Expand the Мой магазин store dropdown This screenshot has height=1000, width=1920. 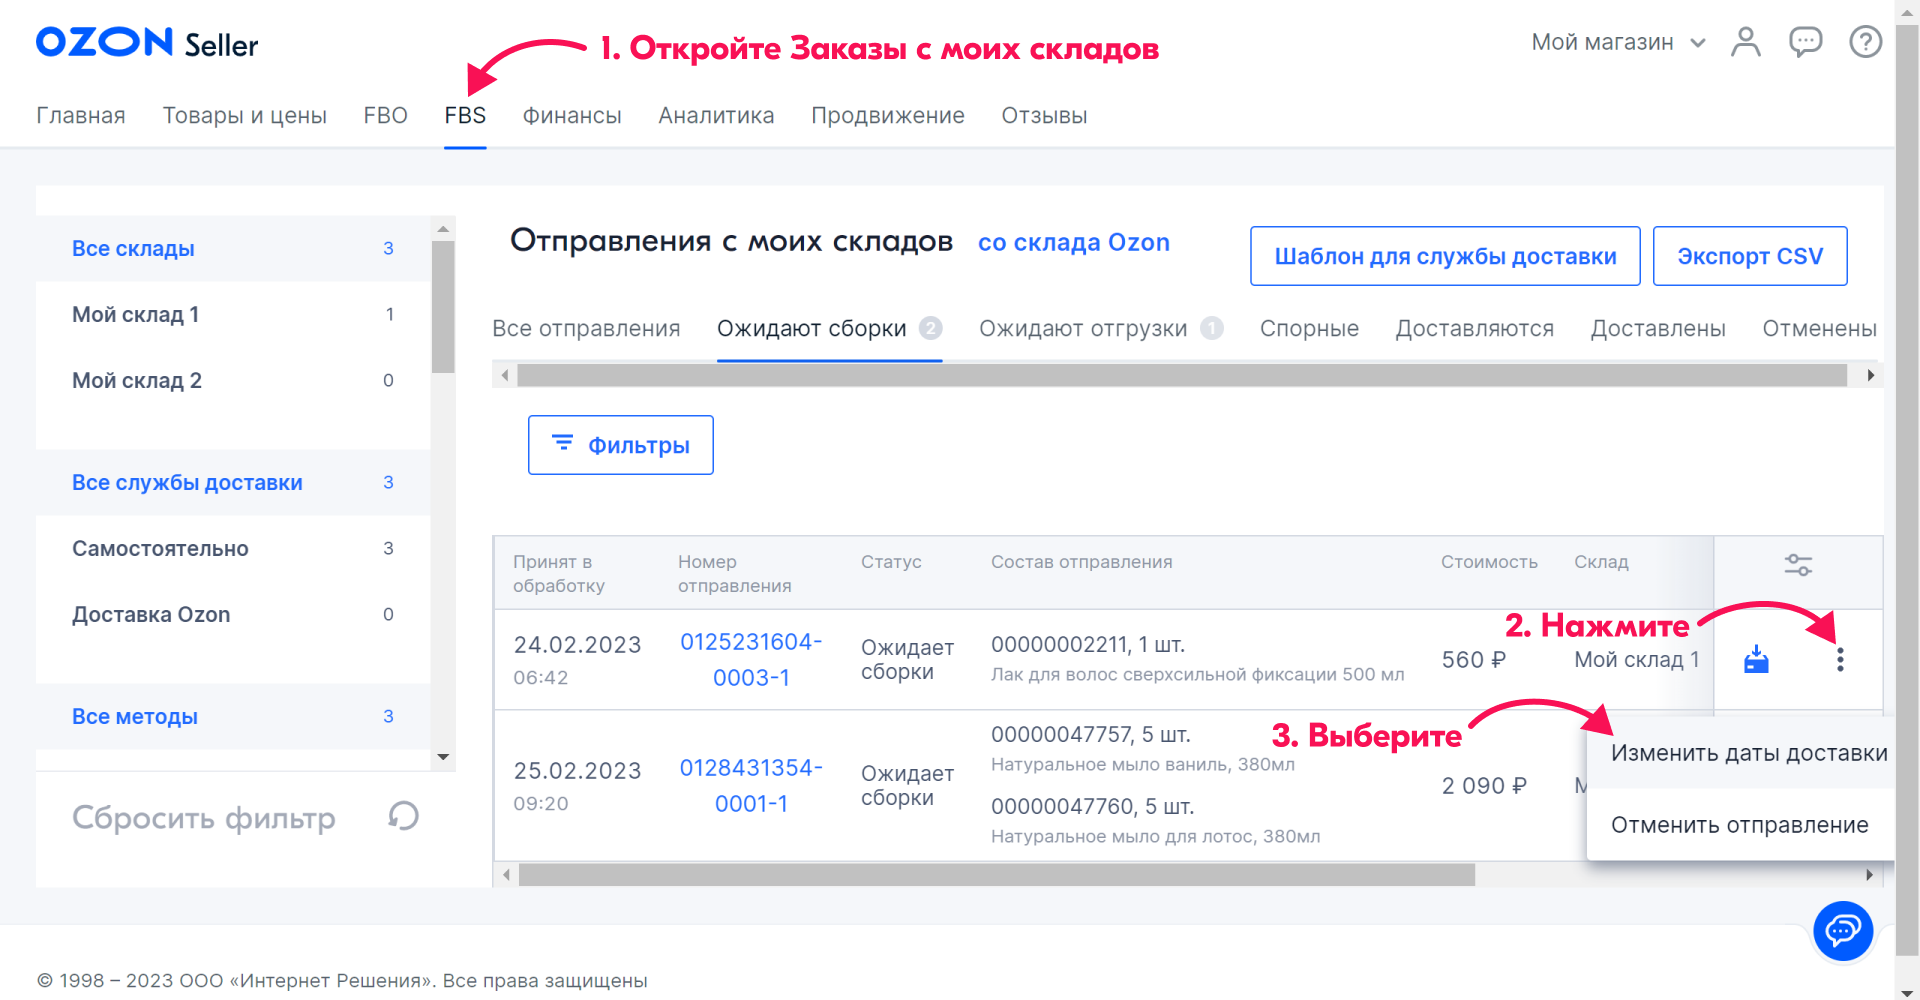pos(1618,42)
